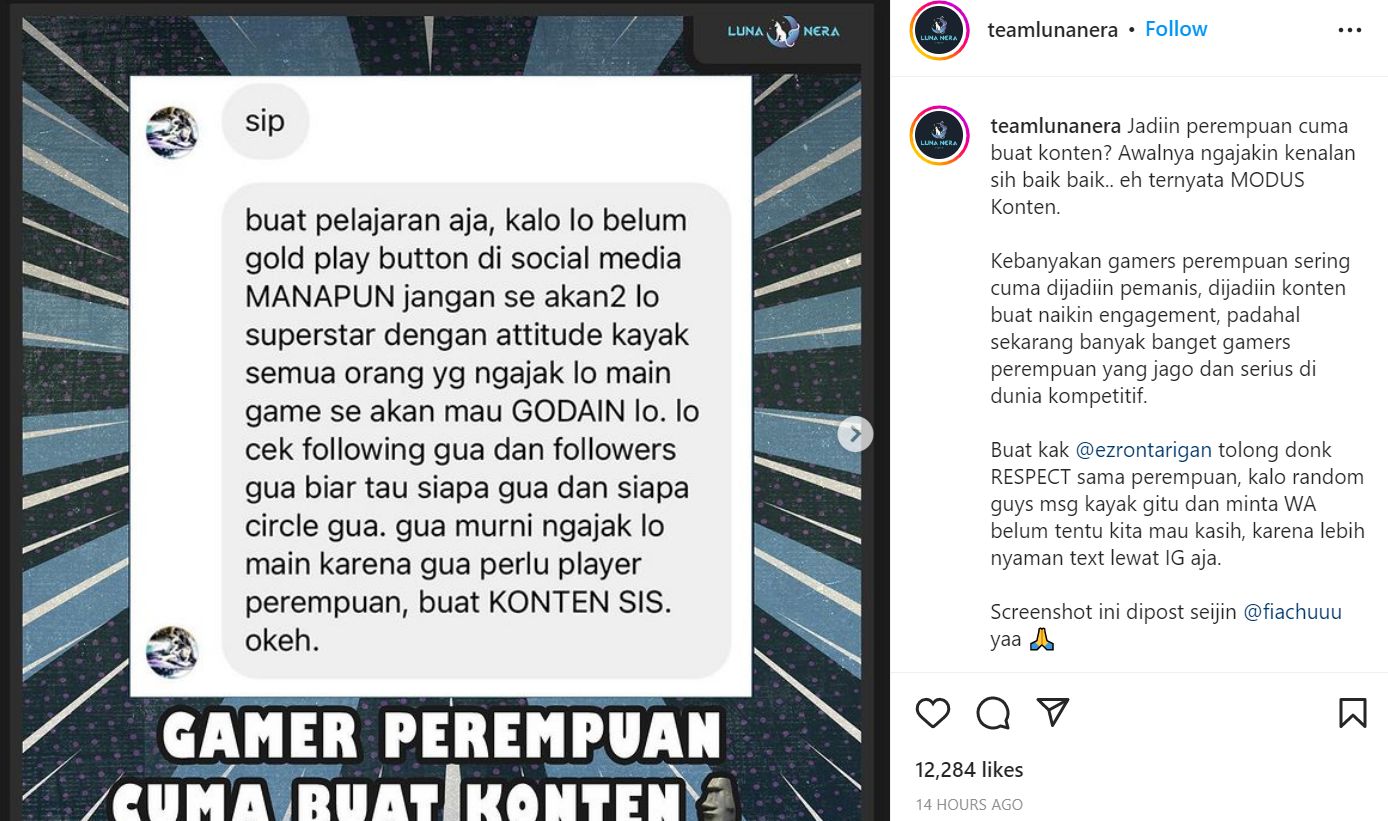Click the chat avatar next to "sip"
Viewport: 1388px width, 821px height.
(172, 132)
